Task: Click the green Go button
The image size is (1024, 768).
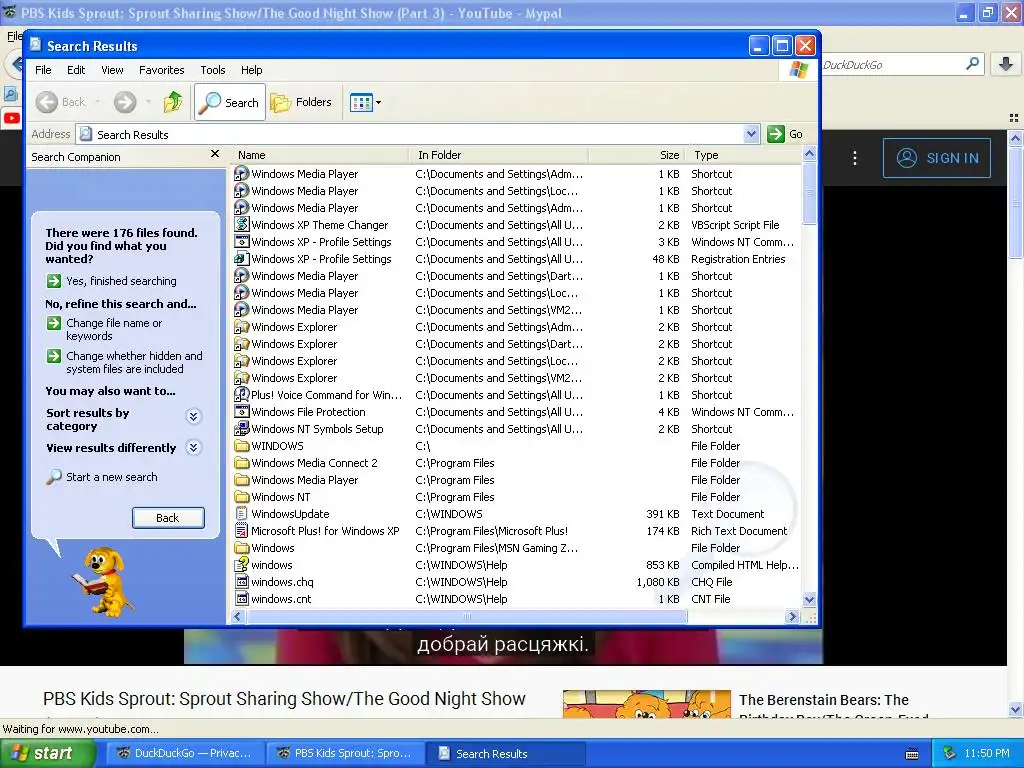Action: 785,134
